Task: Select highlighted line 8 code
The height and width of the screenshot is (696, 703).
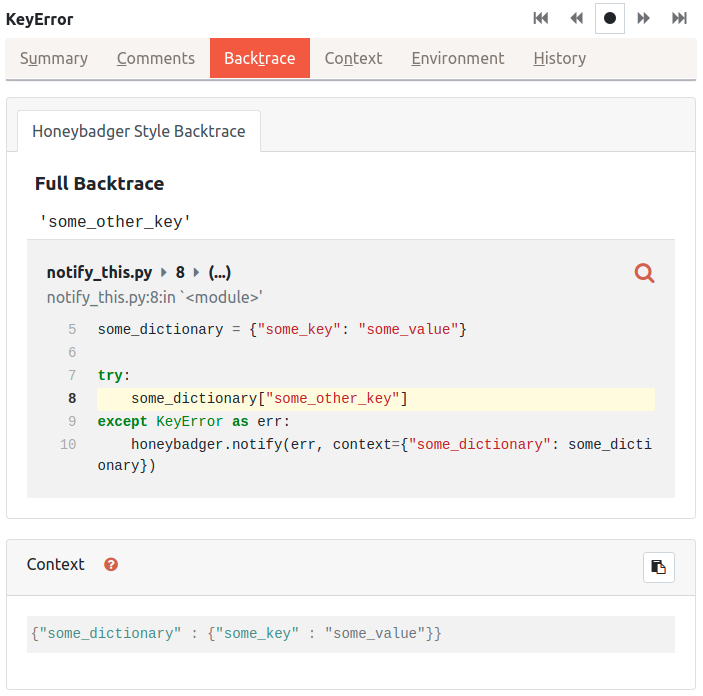Action: pos(376,399)
